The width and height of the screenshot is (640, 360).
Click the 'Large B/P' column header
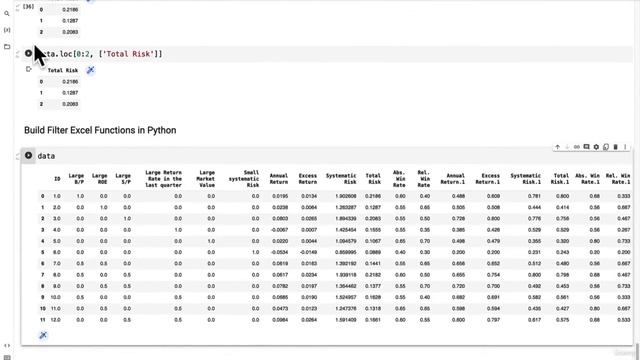pos(76,179)
